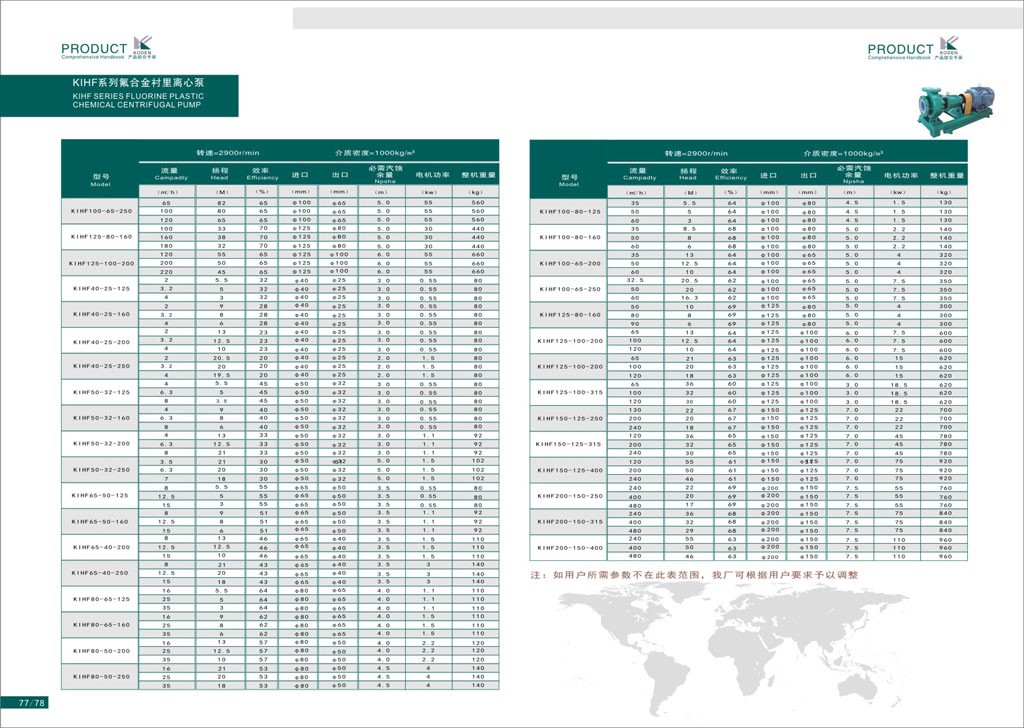Select the 77/78 page number label
Screen dimensions: 1024x728
point(33,702)
